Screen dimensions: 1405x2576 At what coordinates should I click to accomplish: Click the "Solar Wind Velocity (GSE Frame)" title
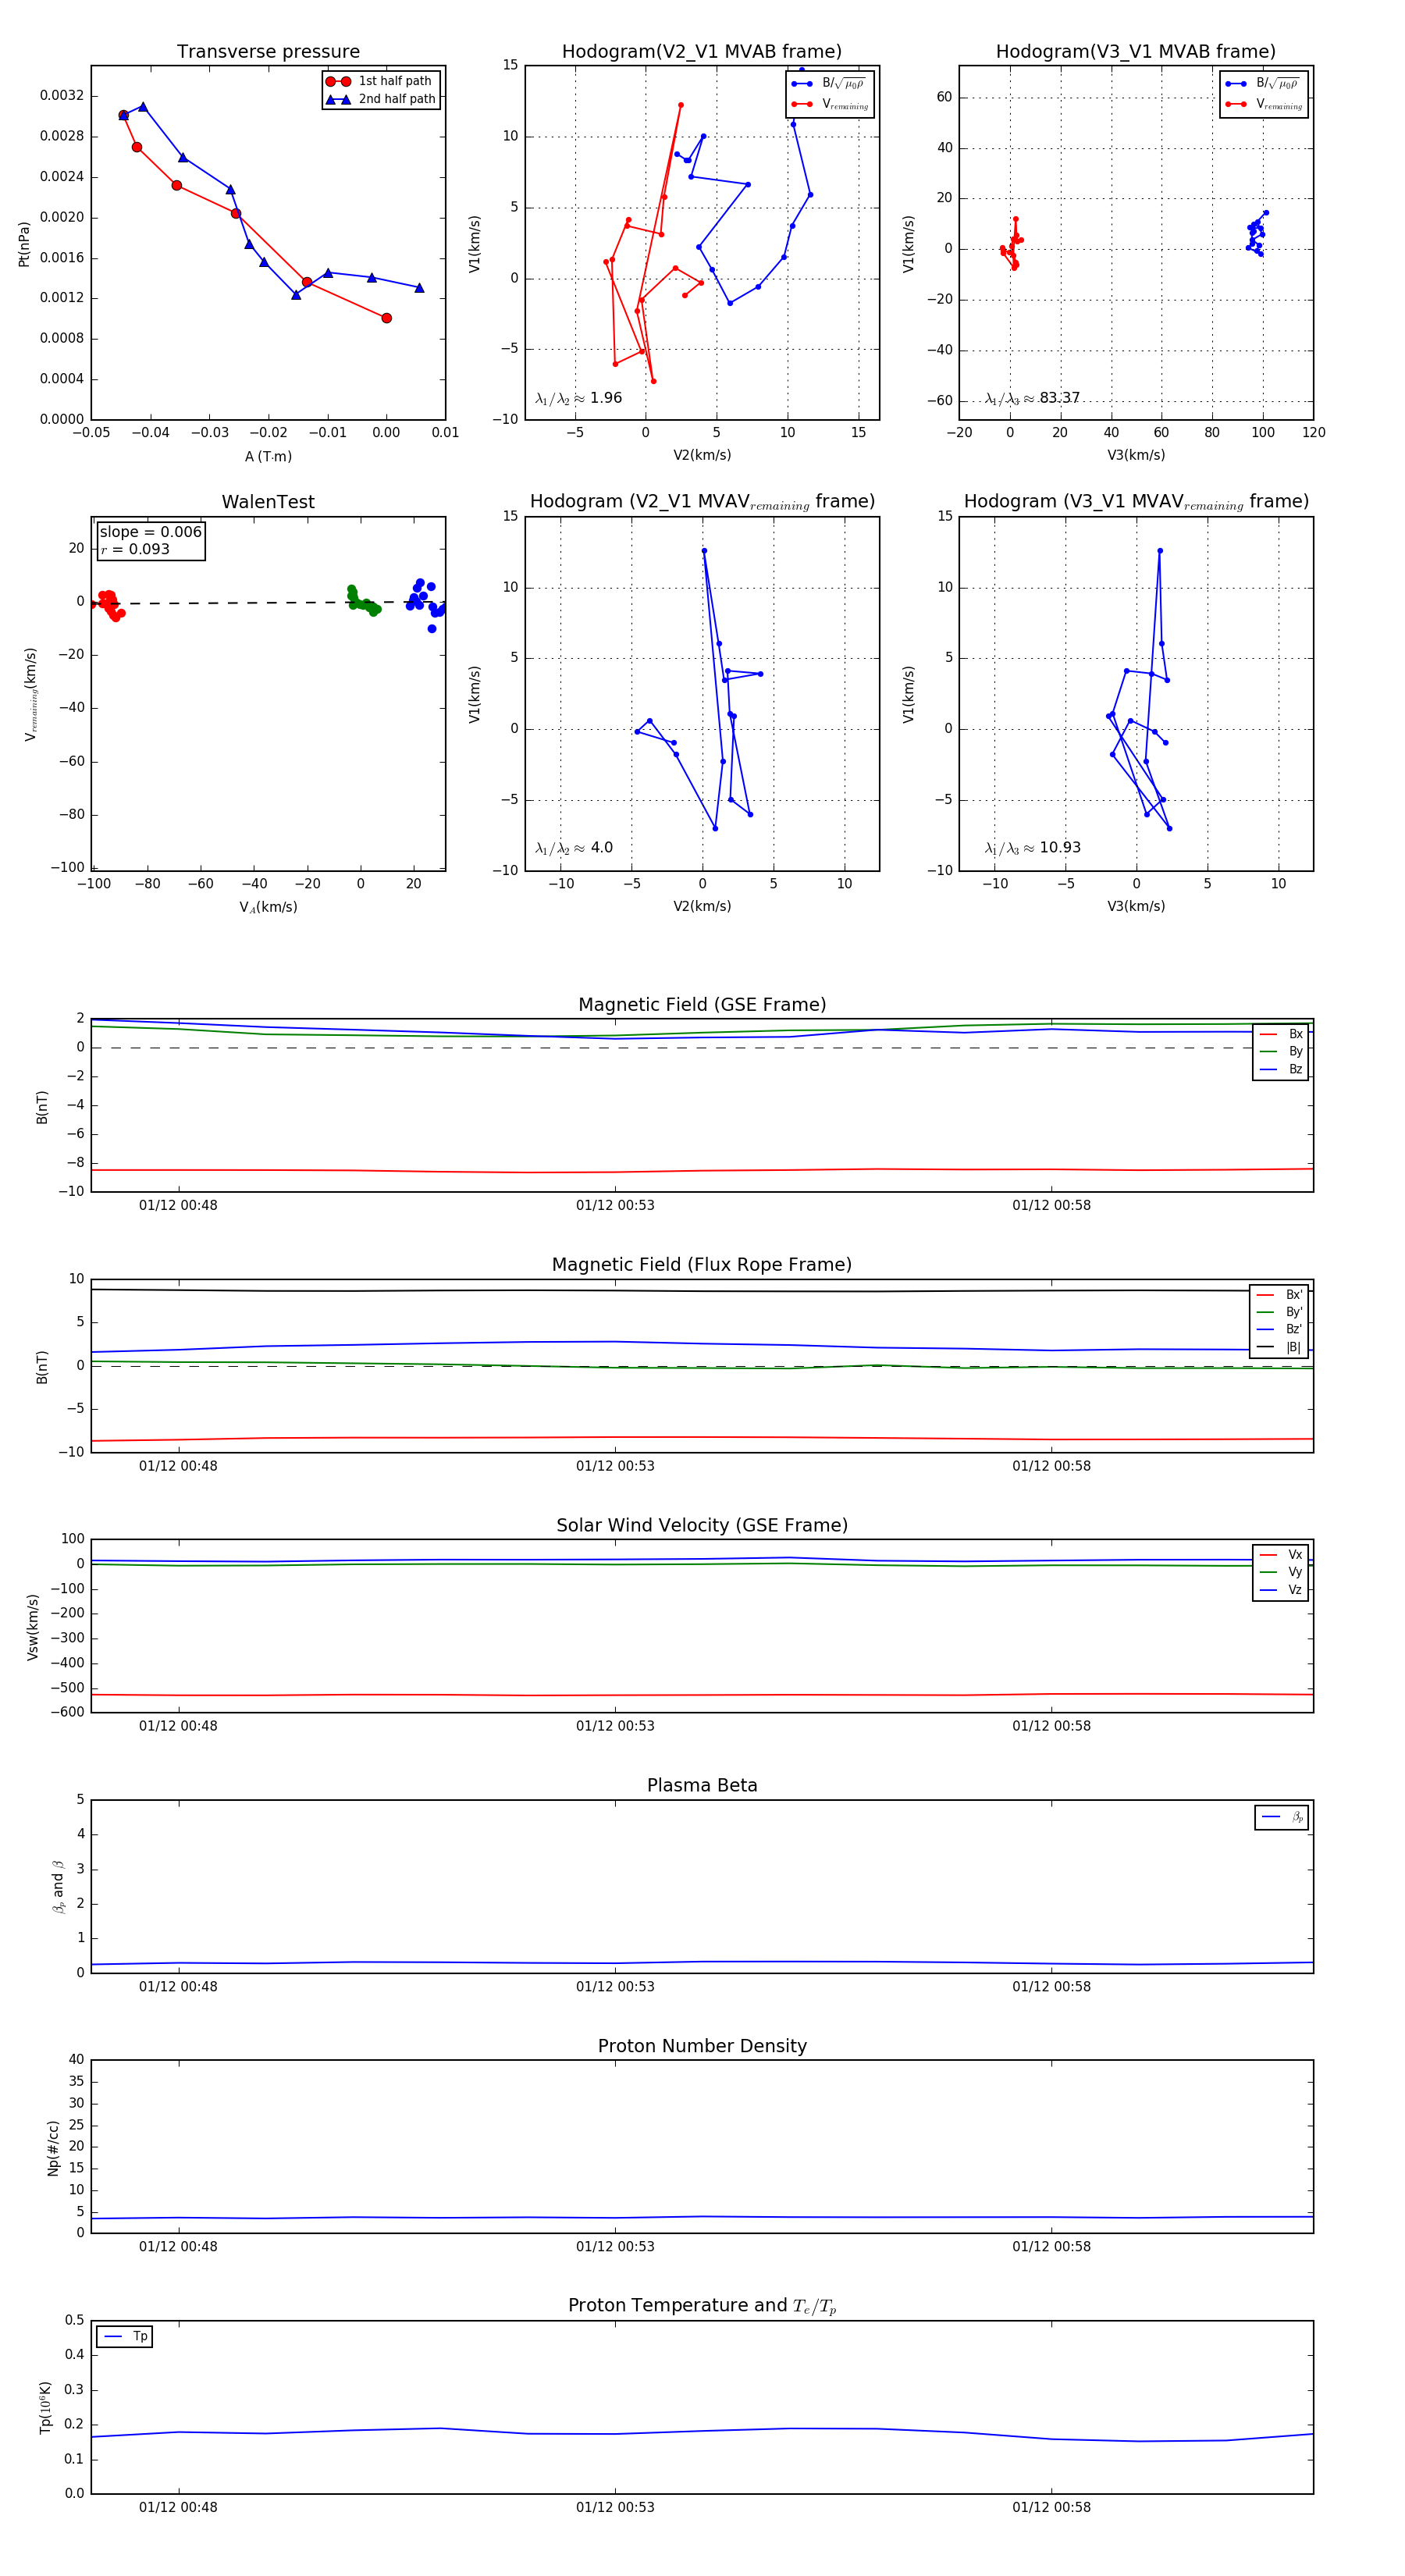click(x=702, y=1525)
